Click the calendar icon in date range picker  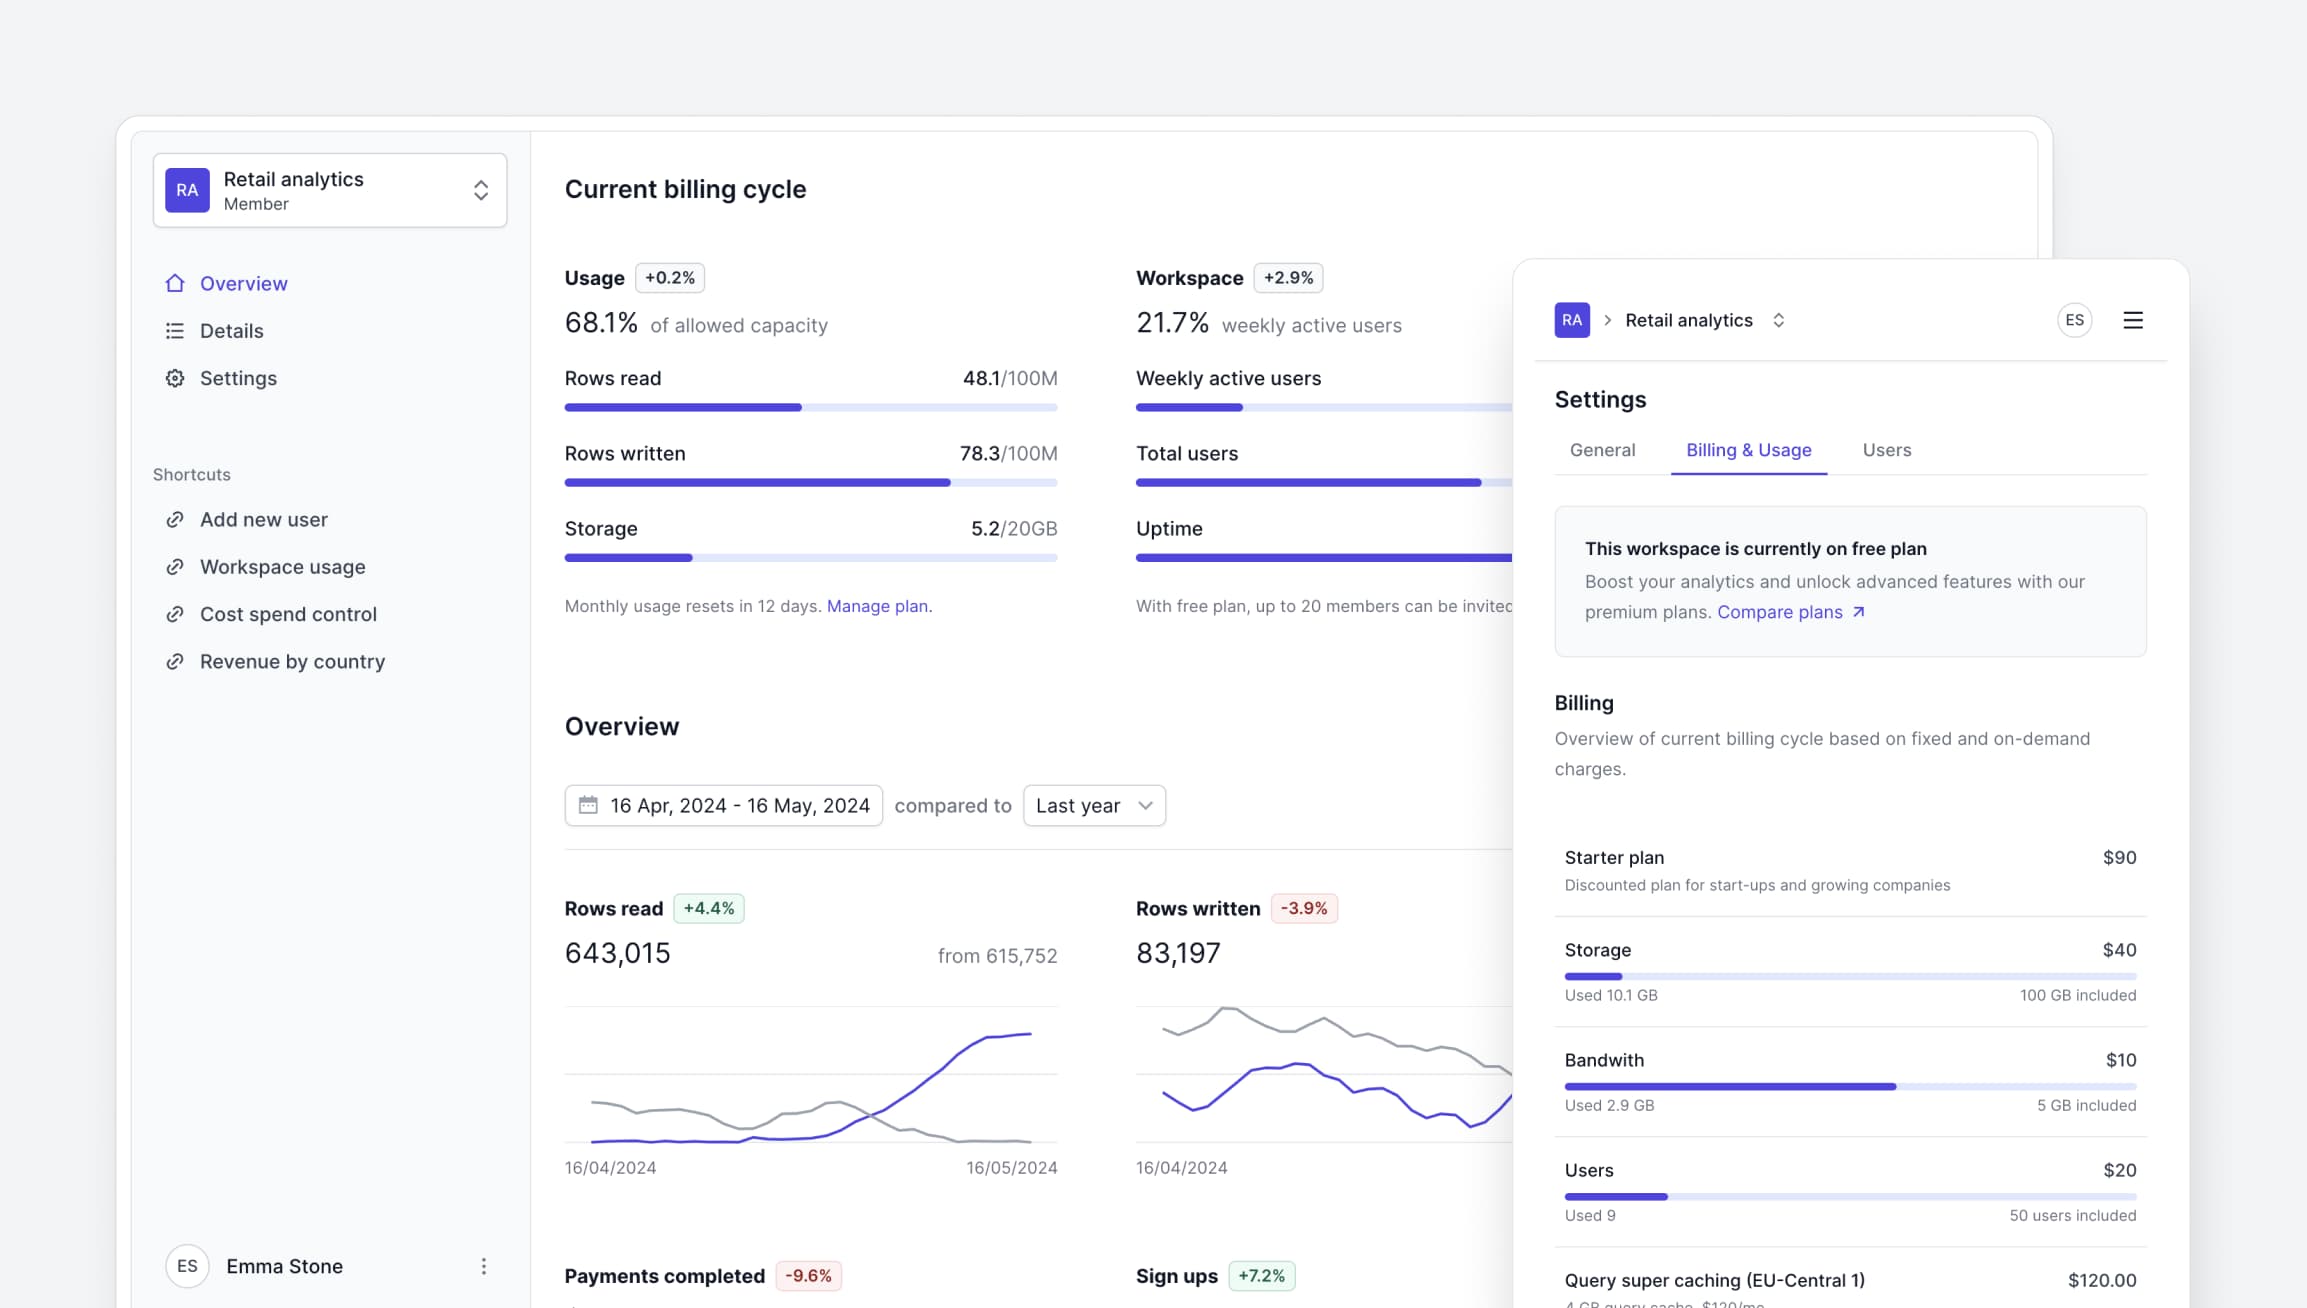(x=589, y=805)
